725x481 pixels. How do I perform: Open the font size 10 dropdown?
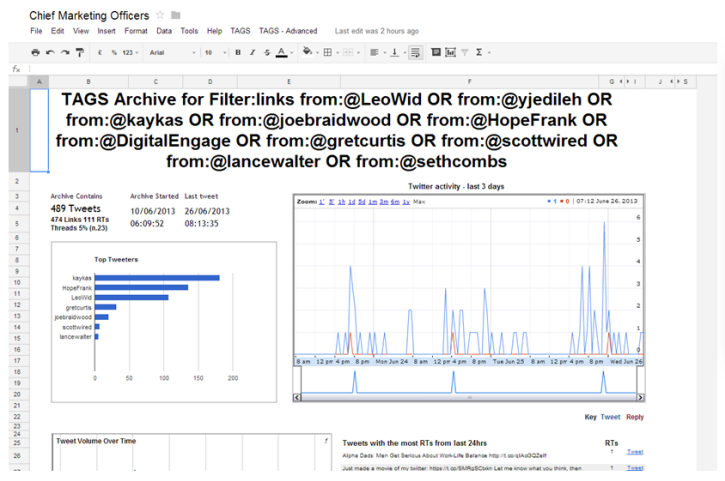point(214,52)
